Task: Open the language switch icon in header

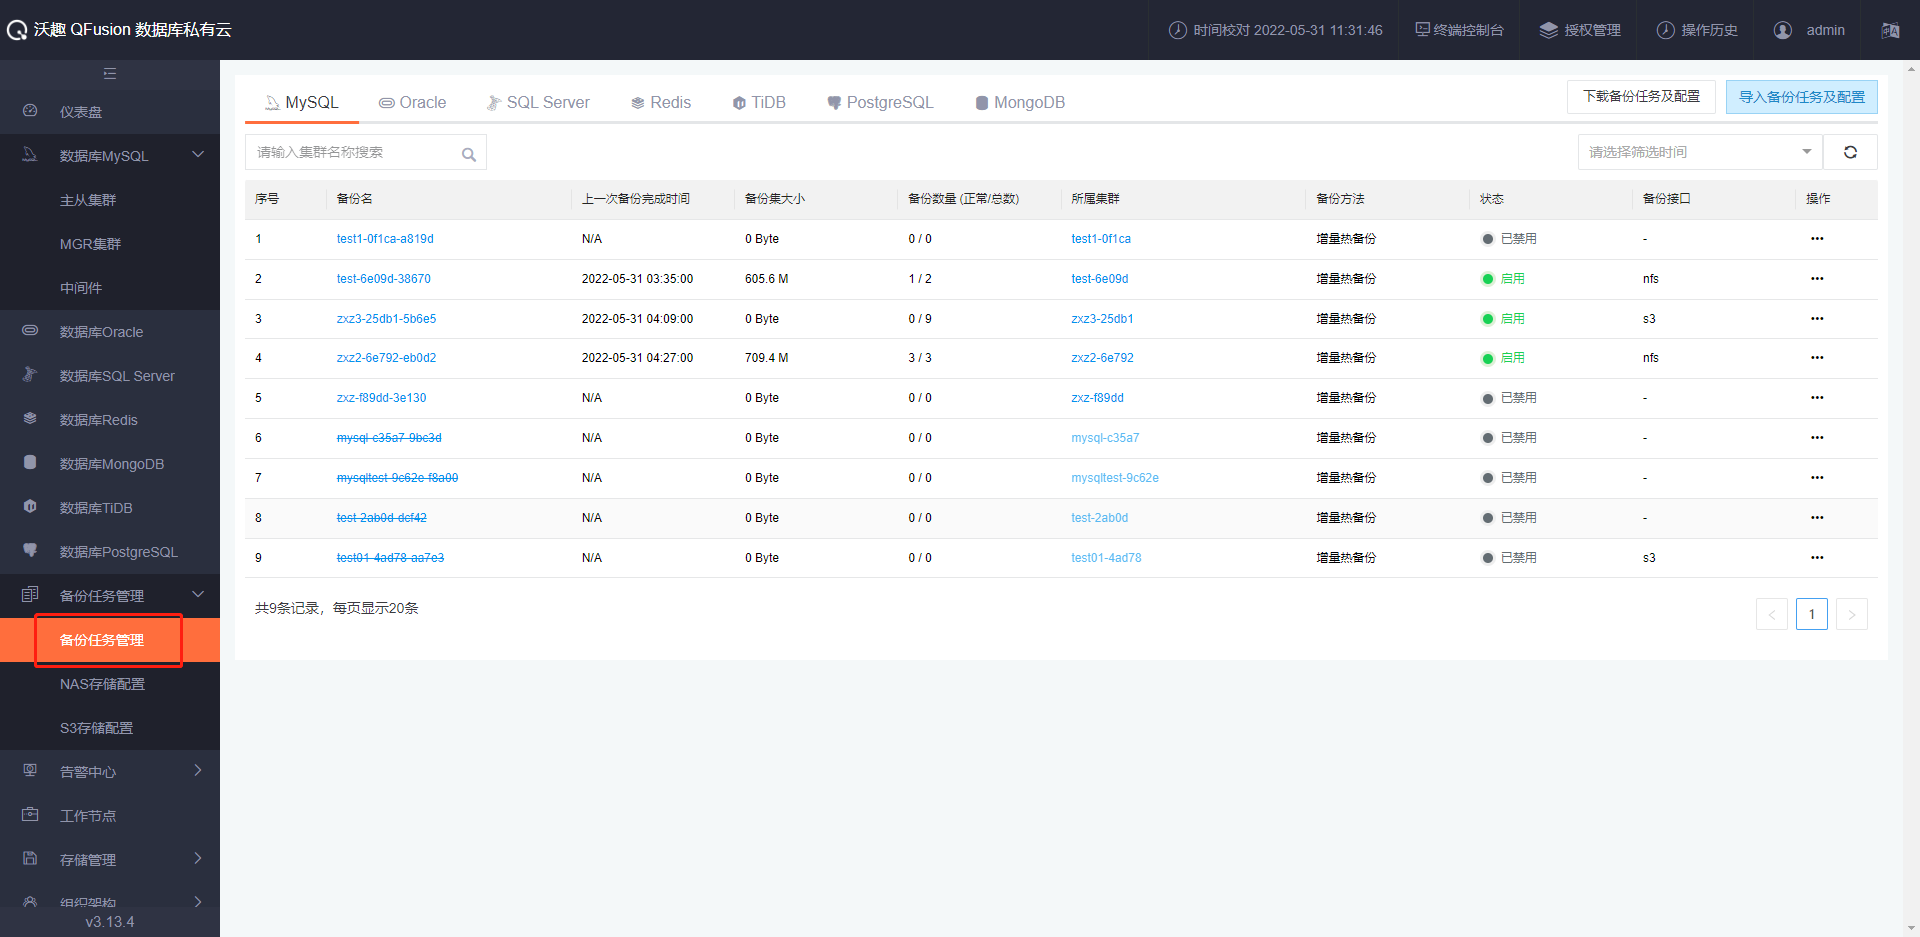Action: click(1890, 30)
